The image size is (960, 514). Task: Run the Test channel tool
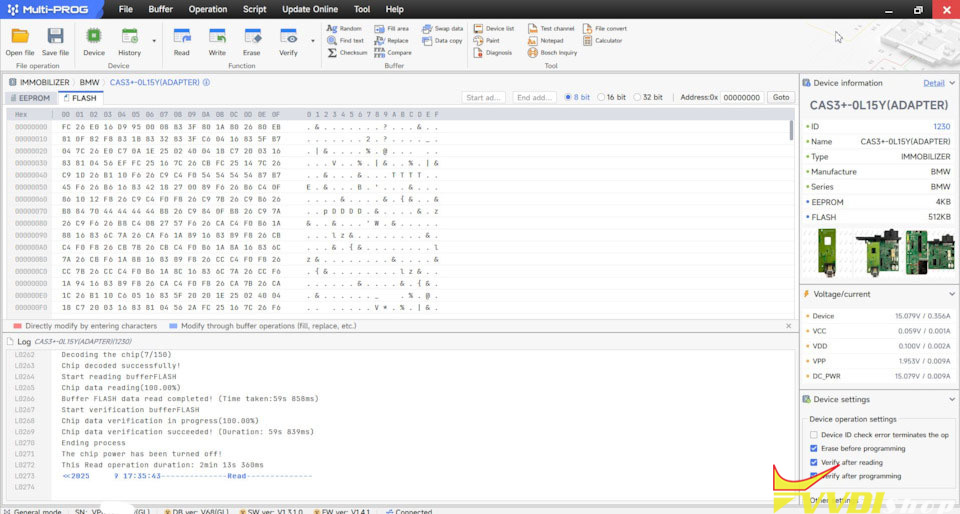(551, 29)
